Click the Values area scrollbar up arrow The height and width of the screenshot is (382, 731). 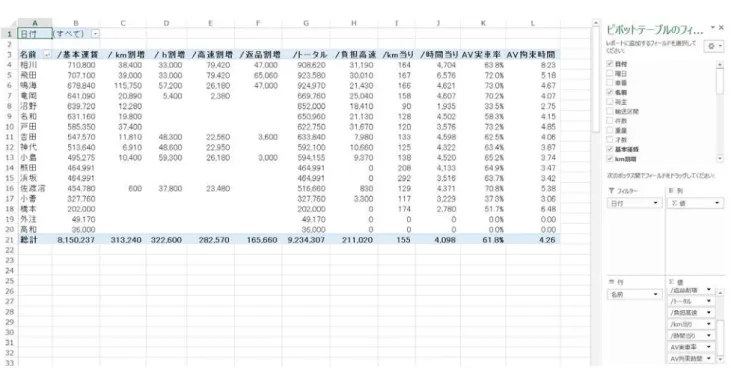click(720, 292)
